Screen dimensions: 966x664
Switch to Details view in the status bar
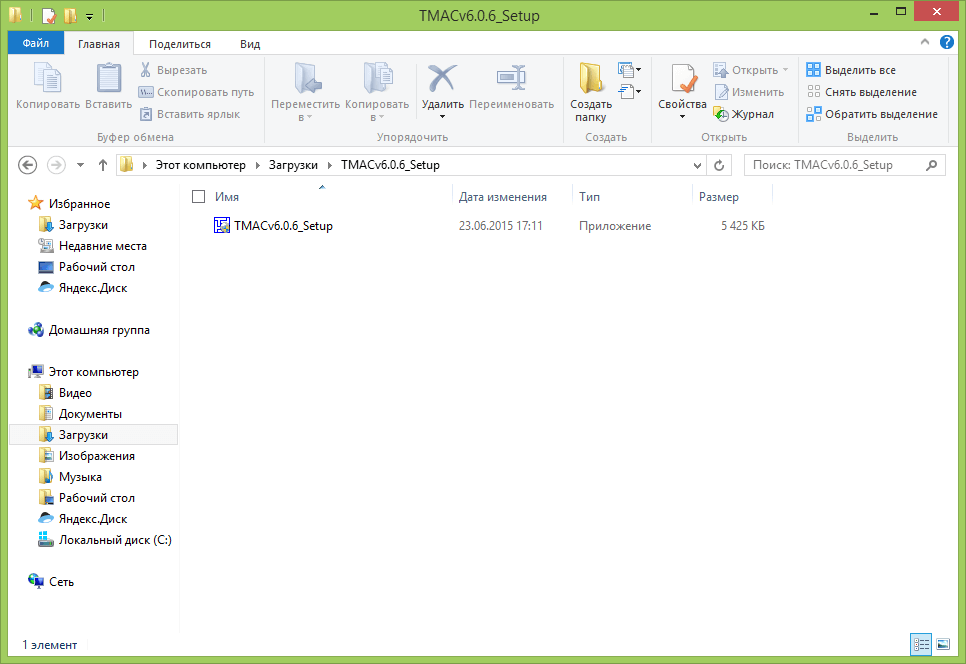[921, 644]
